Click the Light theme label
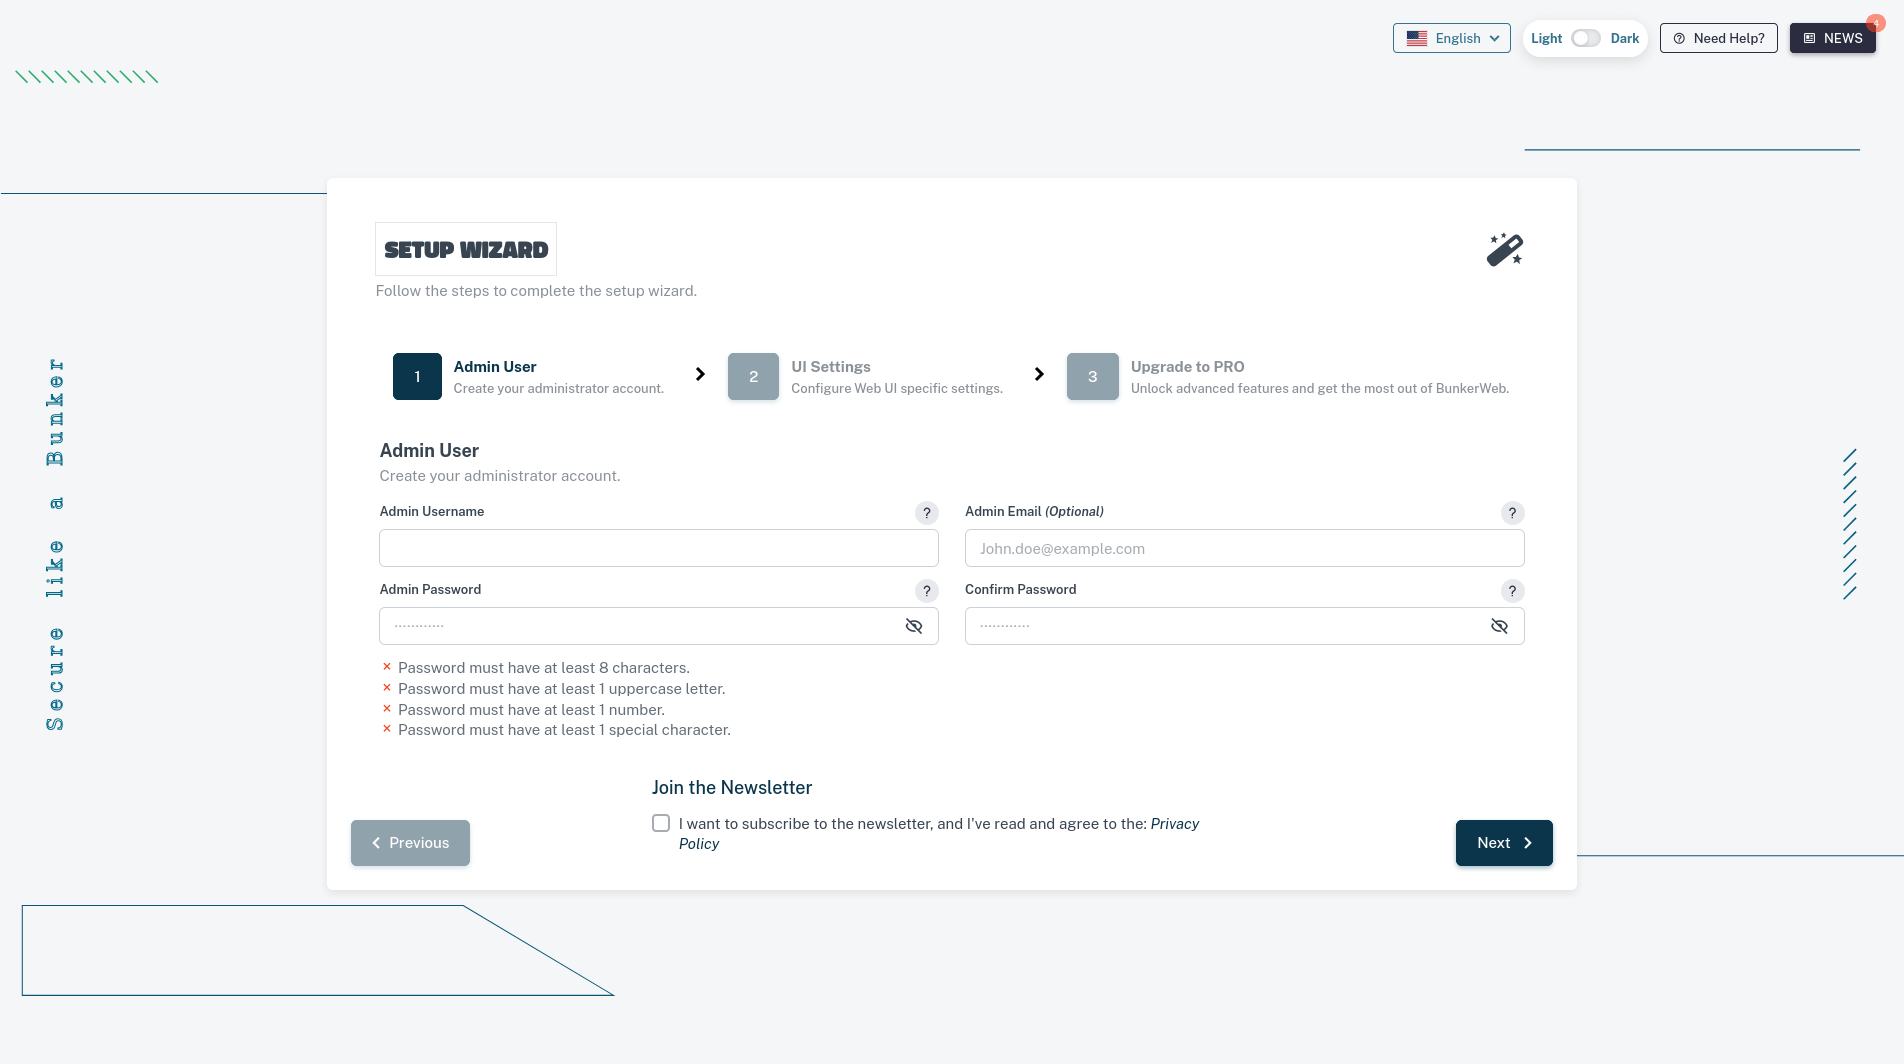This screenshot has width=1904, height=1064. click(x=1546, y=38)
